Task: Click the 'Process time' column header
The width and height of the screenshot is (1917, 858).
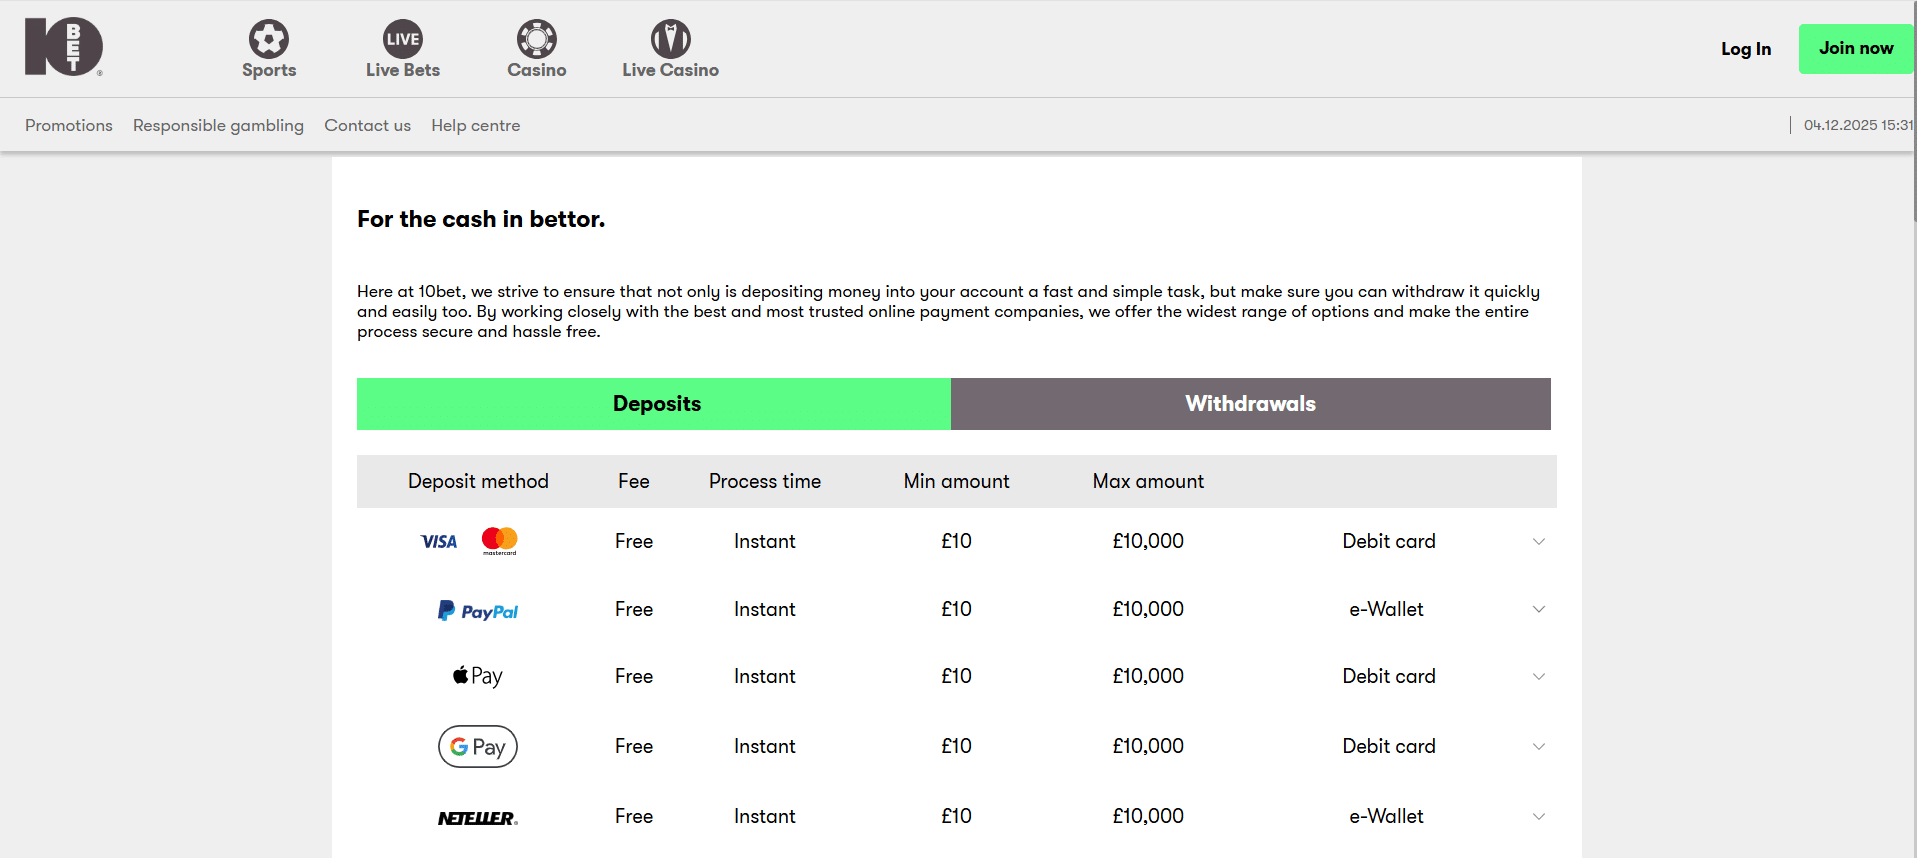Action: (x=765, y=481)
